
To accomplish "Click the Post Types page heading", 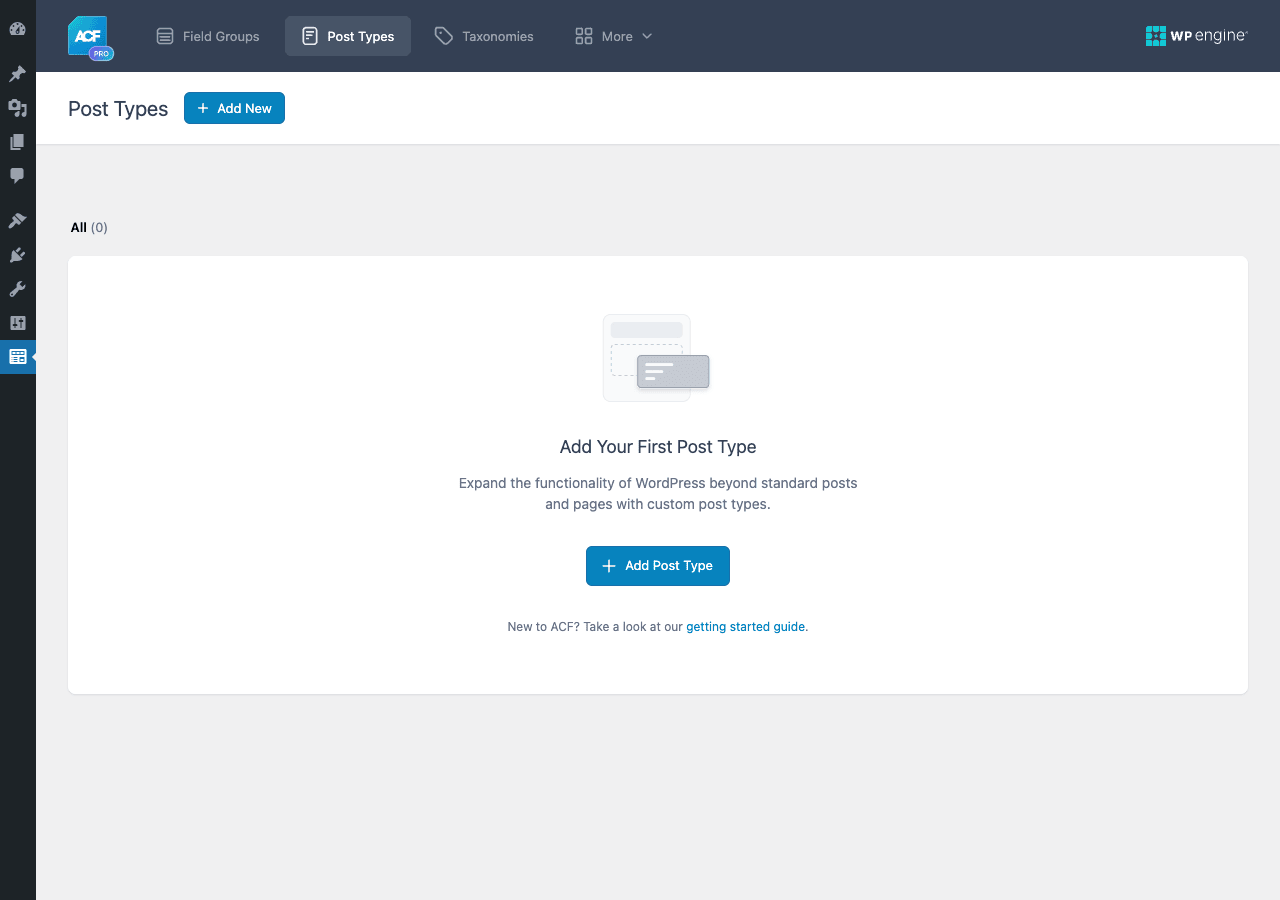I will pos(118,109).
